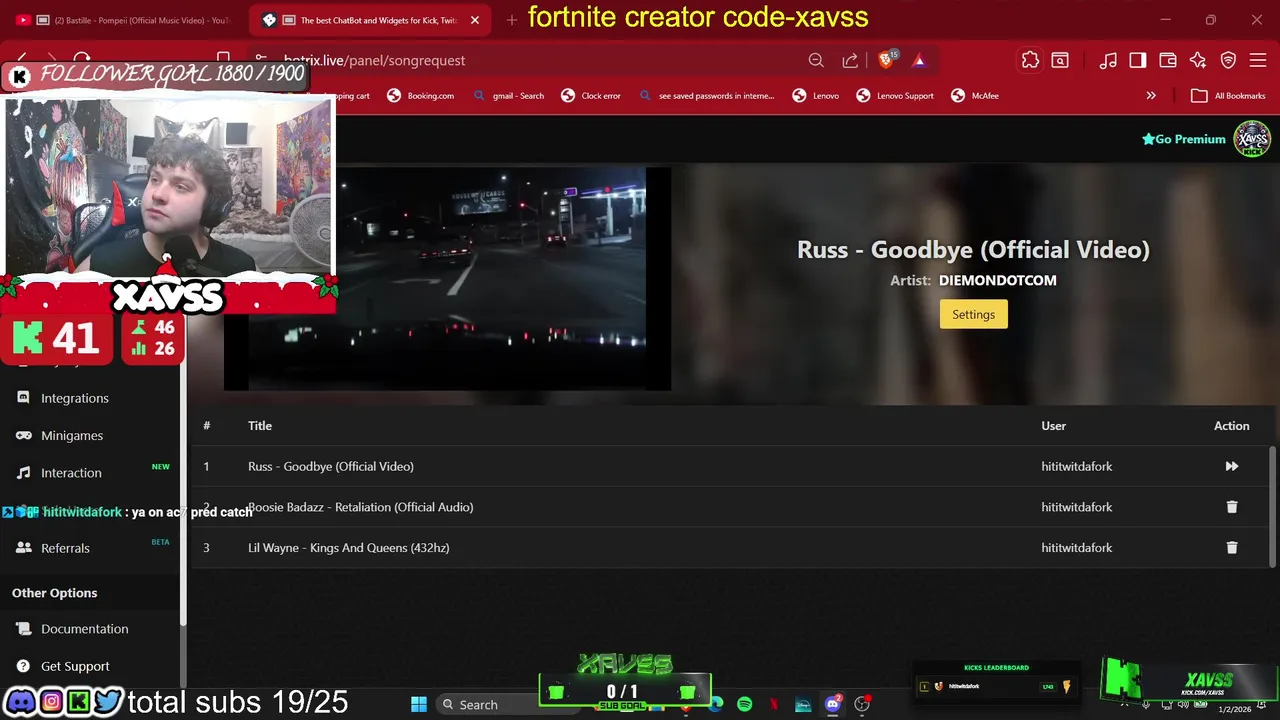1280x720 pixels.
Task: Click the song list vertical scrollbar
Action: (1273, 505)
